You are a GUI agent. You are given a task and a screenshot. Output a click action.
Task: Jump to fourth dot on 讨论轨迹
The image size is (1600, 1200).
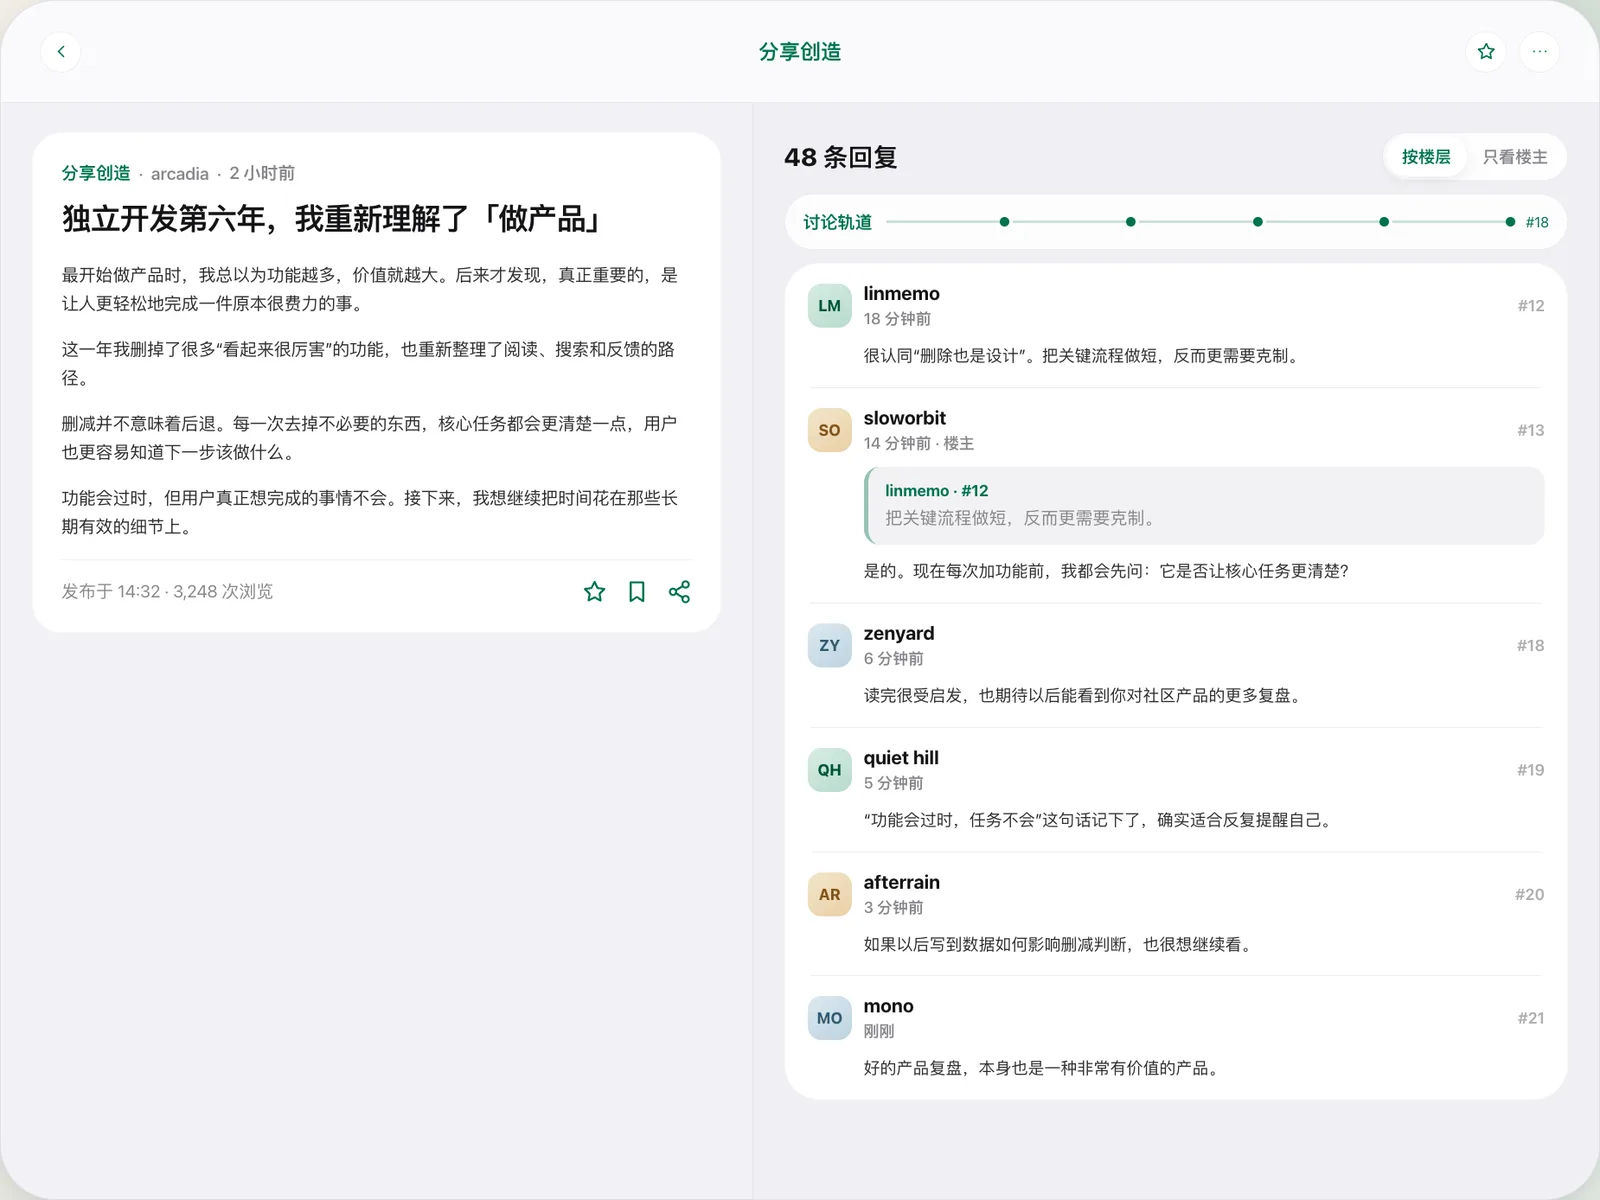[x=1383, y=222]
